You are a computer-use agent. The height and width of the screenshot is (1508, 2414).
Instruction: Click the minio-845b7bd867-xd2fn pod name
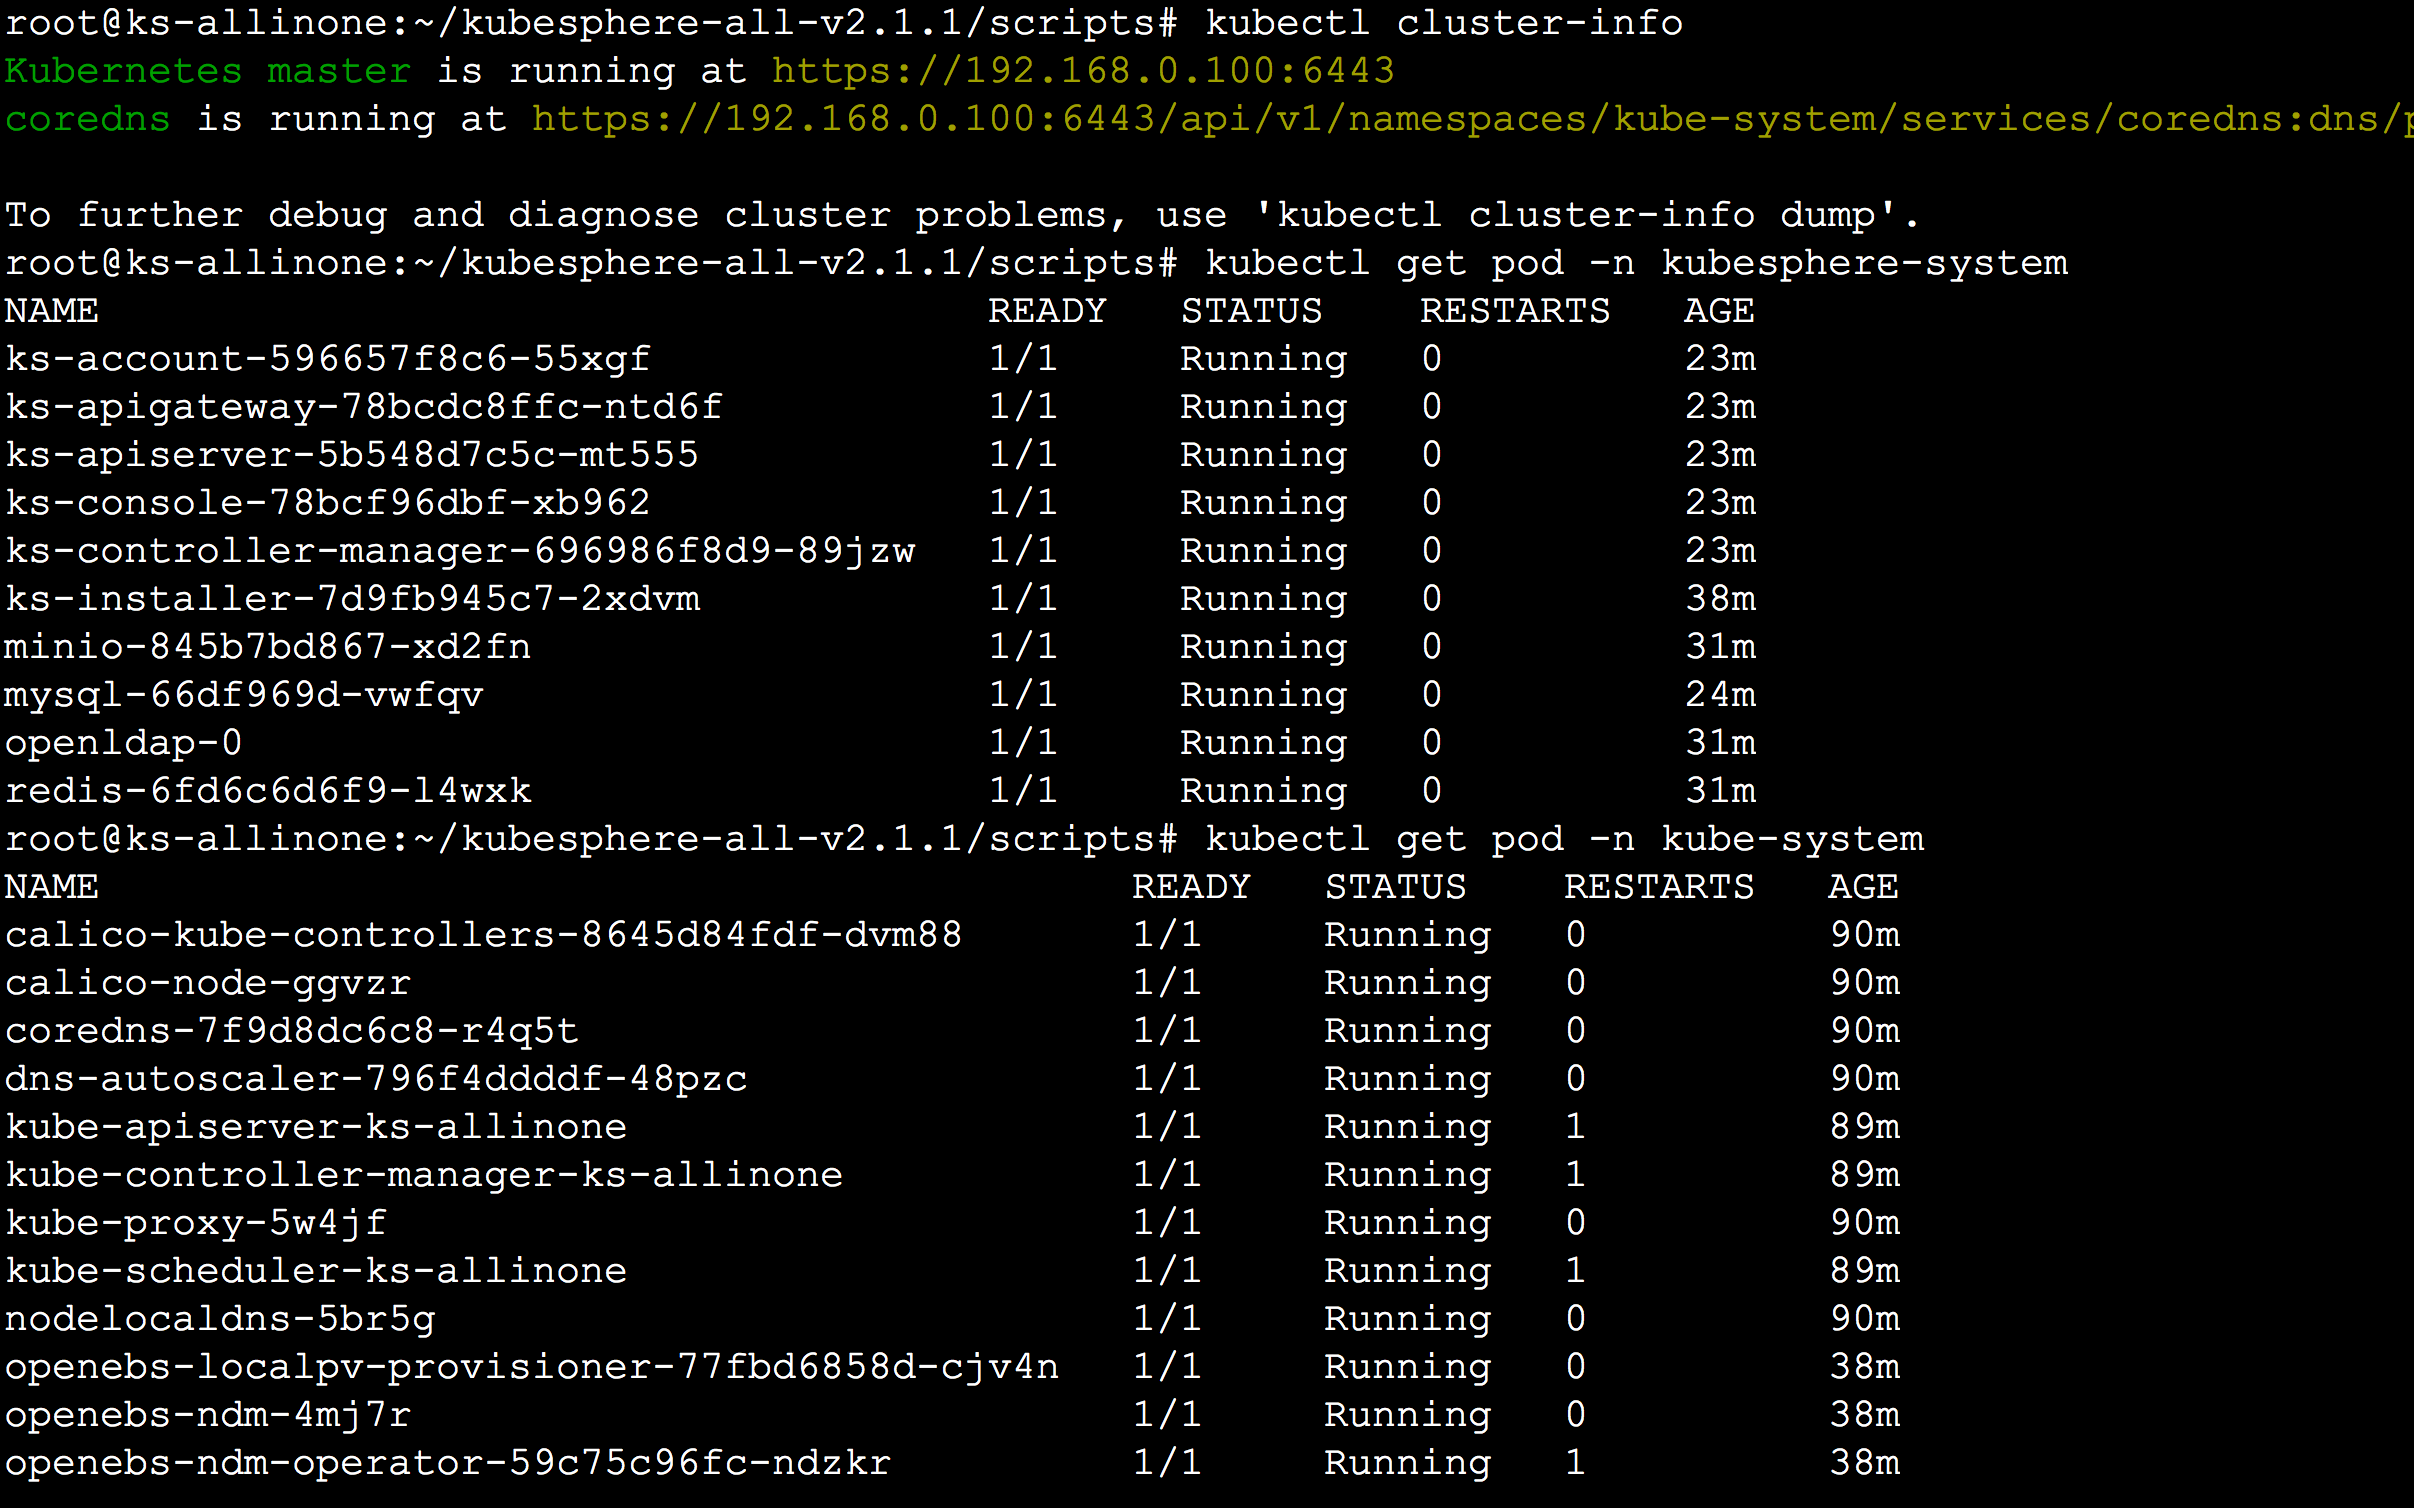(268, 647)
